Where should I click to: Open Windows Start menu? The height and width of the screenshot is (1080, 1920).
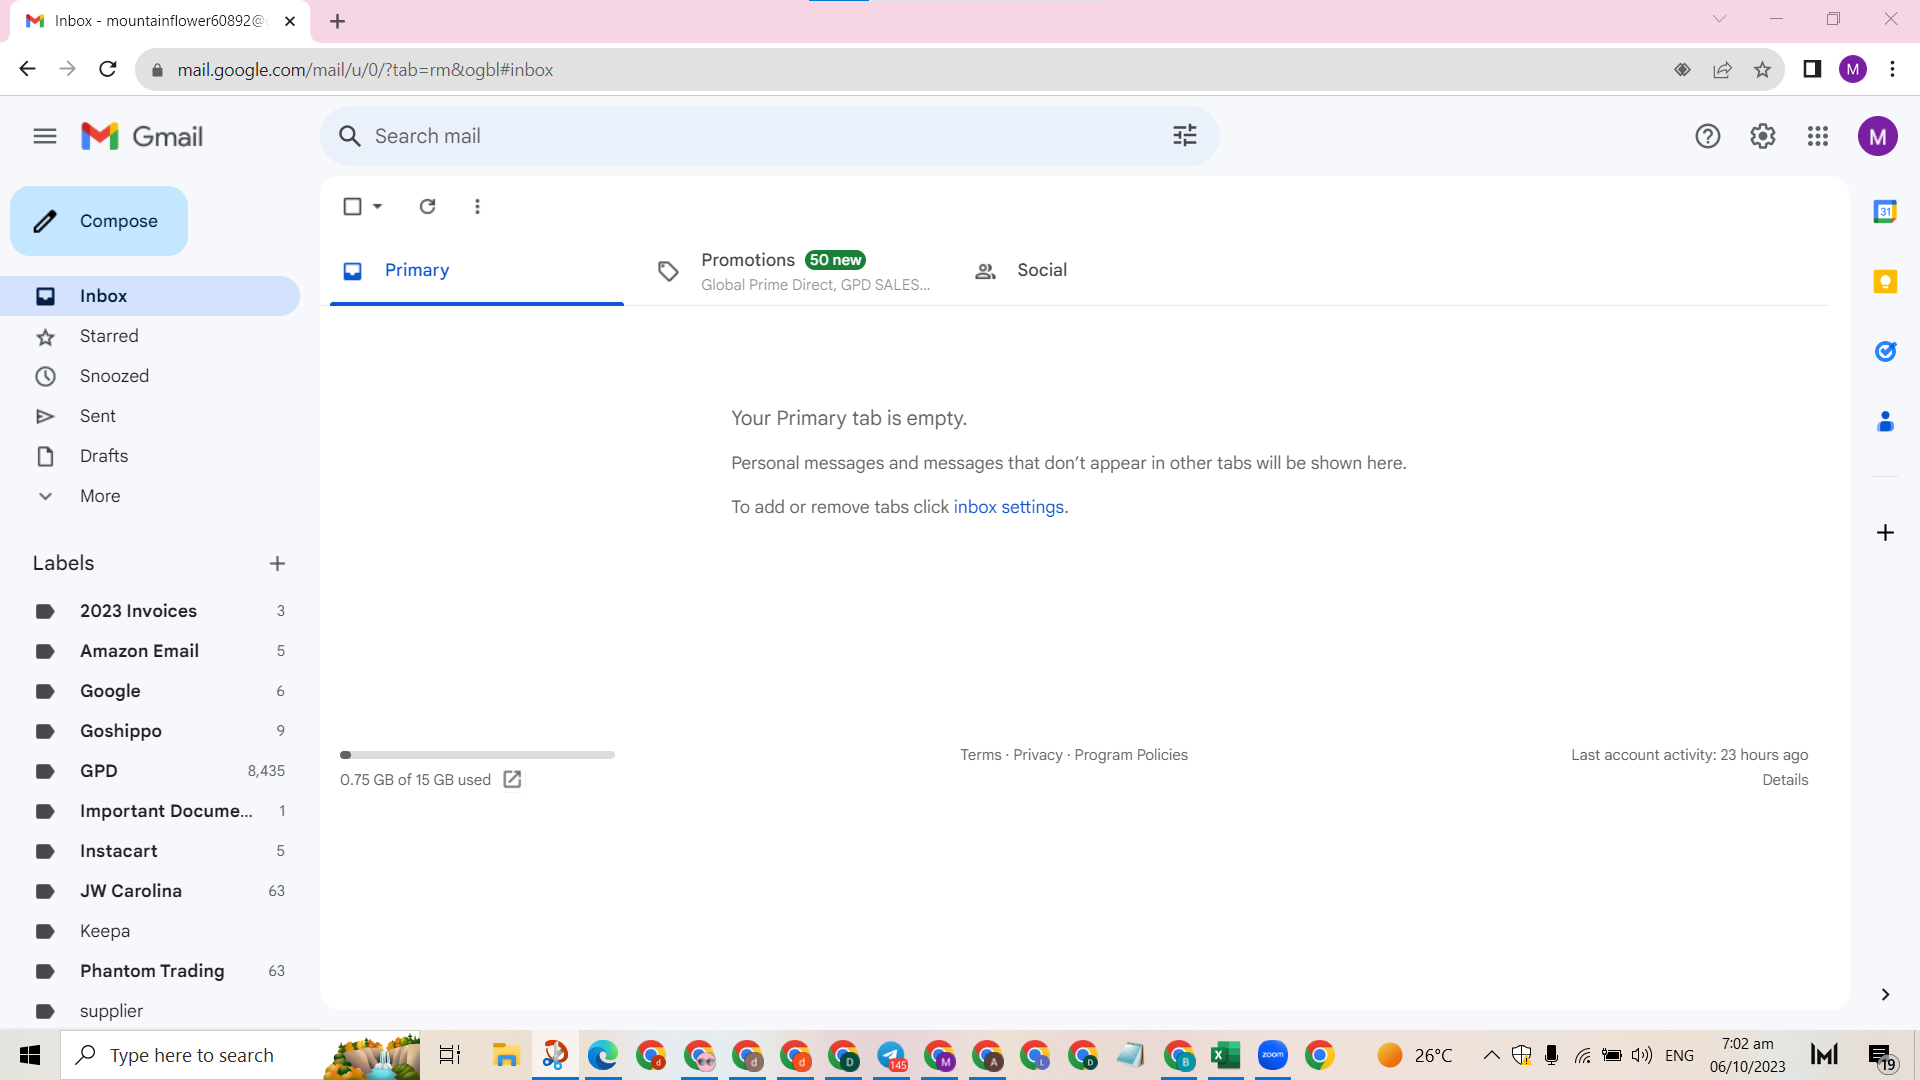30,1055
